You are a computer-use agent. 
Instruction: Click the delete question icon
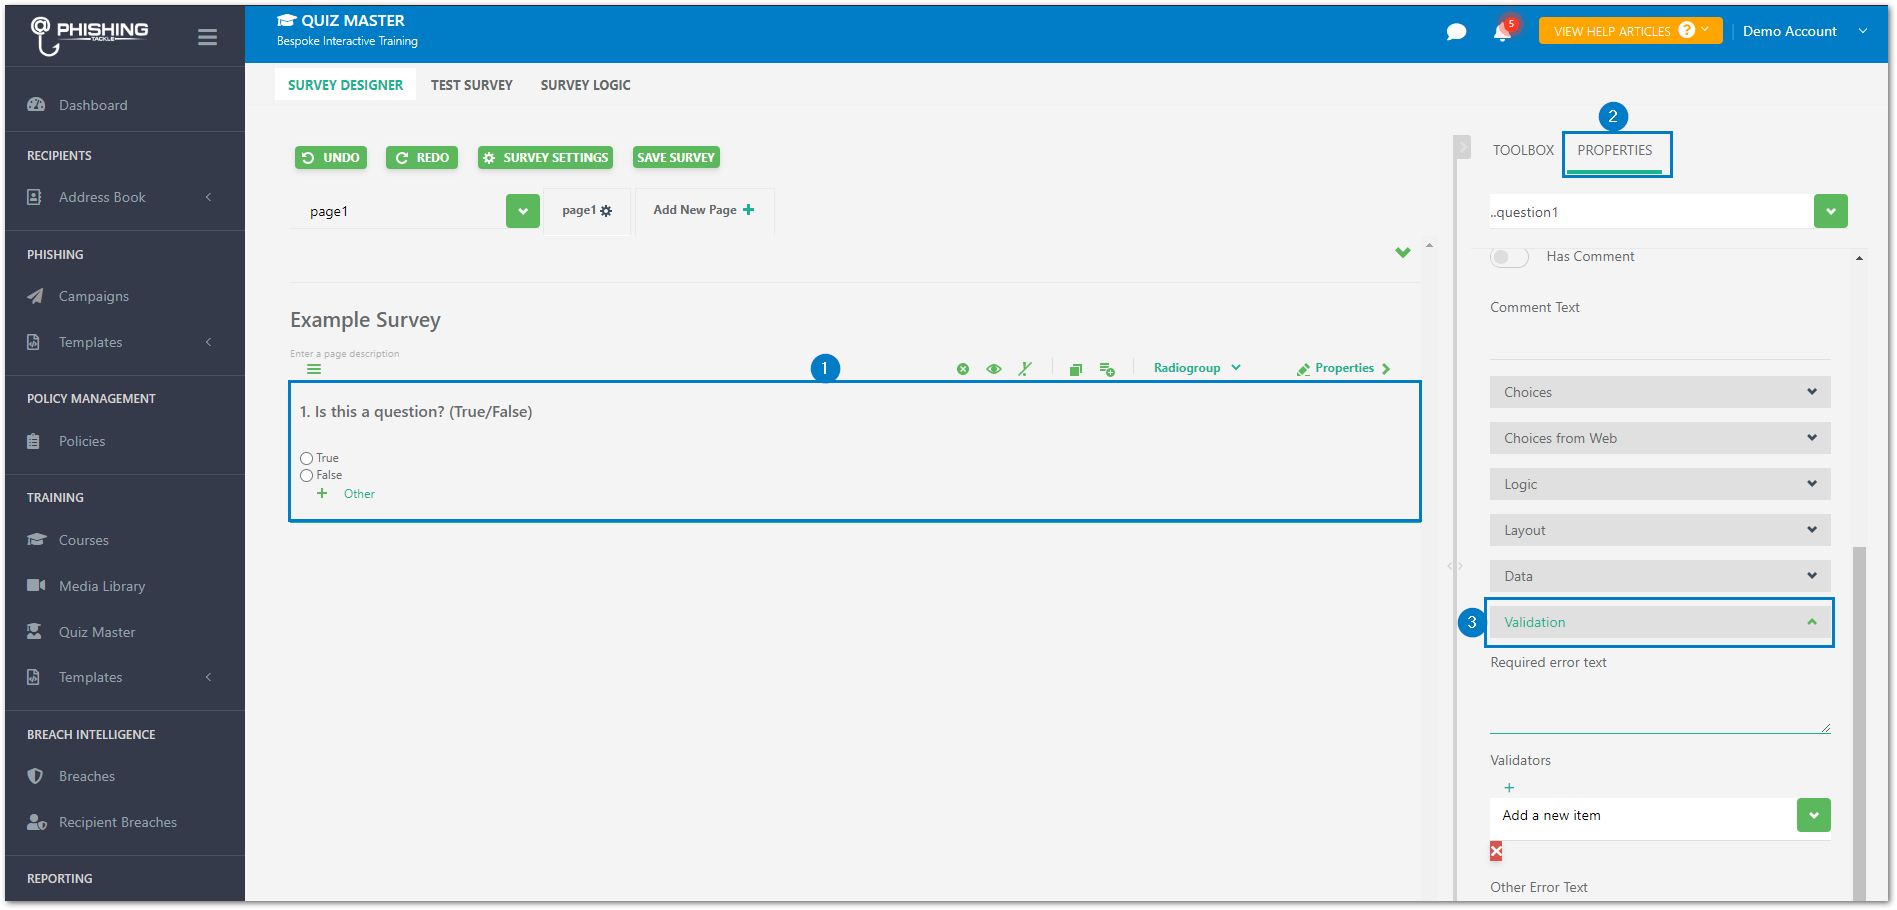(963, 369)
